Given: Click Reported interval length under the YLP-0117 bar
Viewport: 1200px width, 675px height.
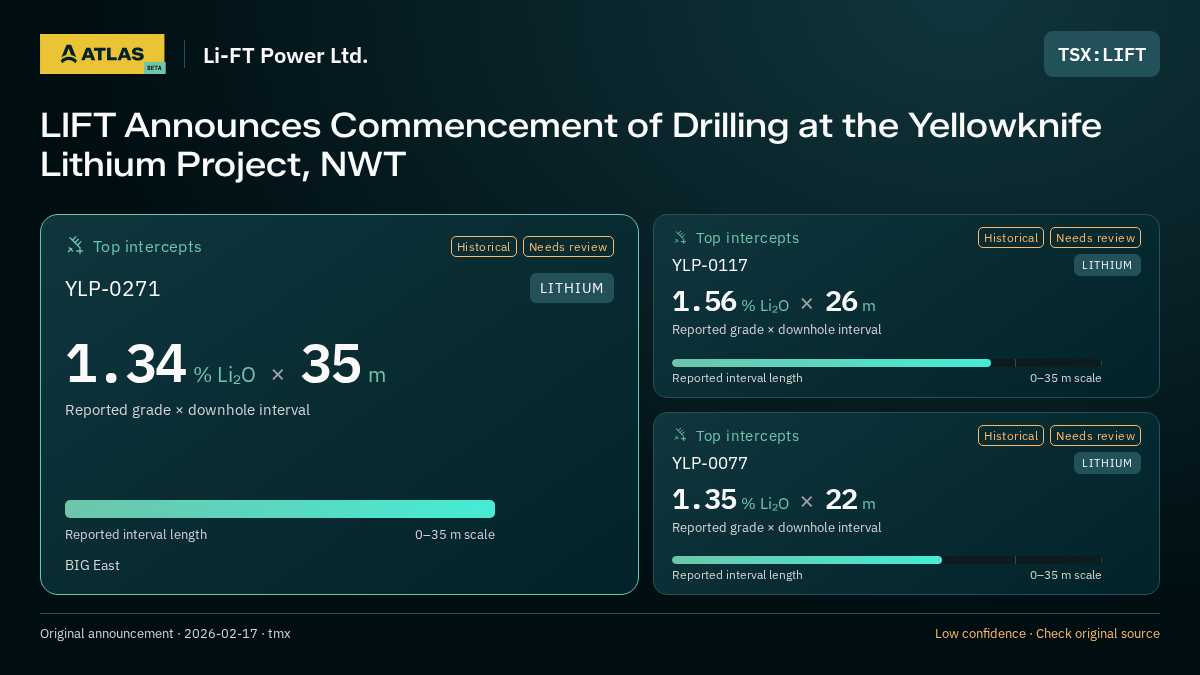Looking at the screenshot, I should point(737,378).
